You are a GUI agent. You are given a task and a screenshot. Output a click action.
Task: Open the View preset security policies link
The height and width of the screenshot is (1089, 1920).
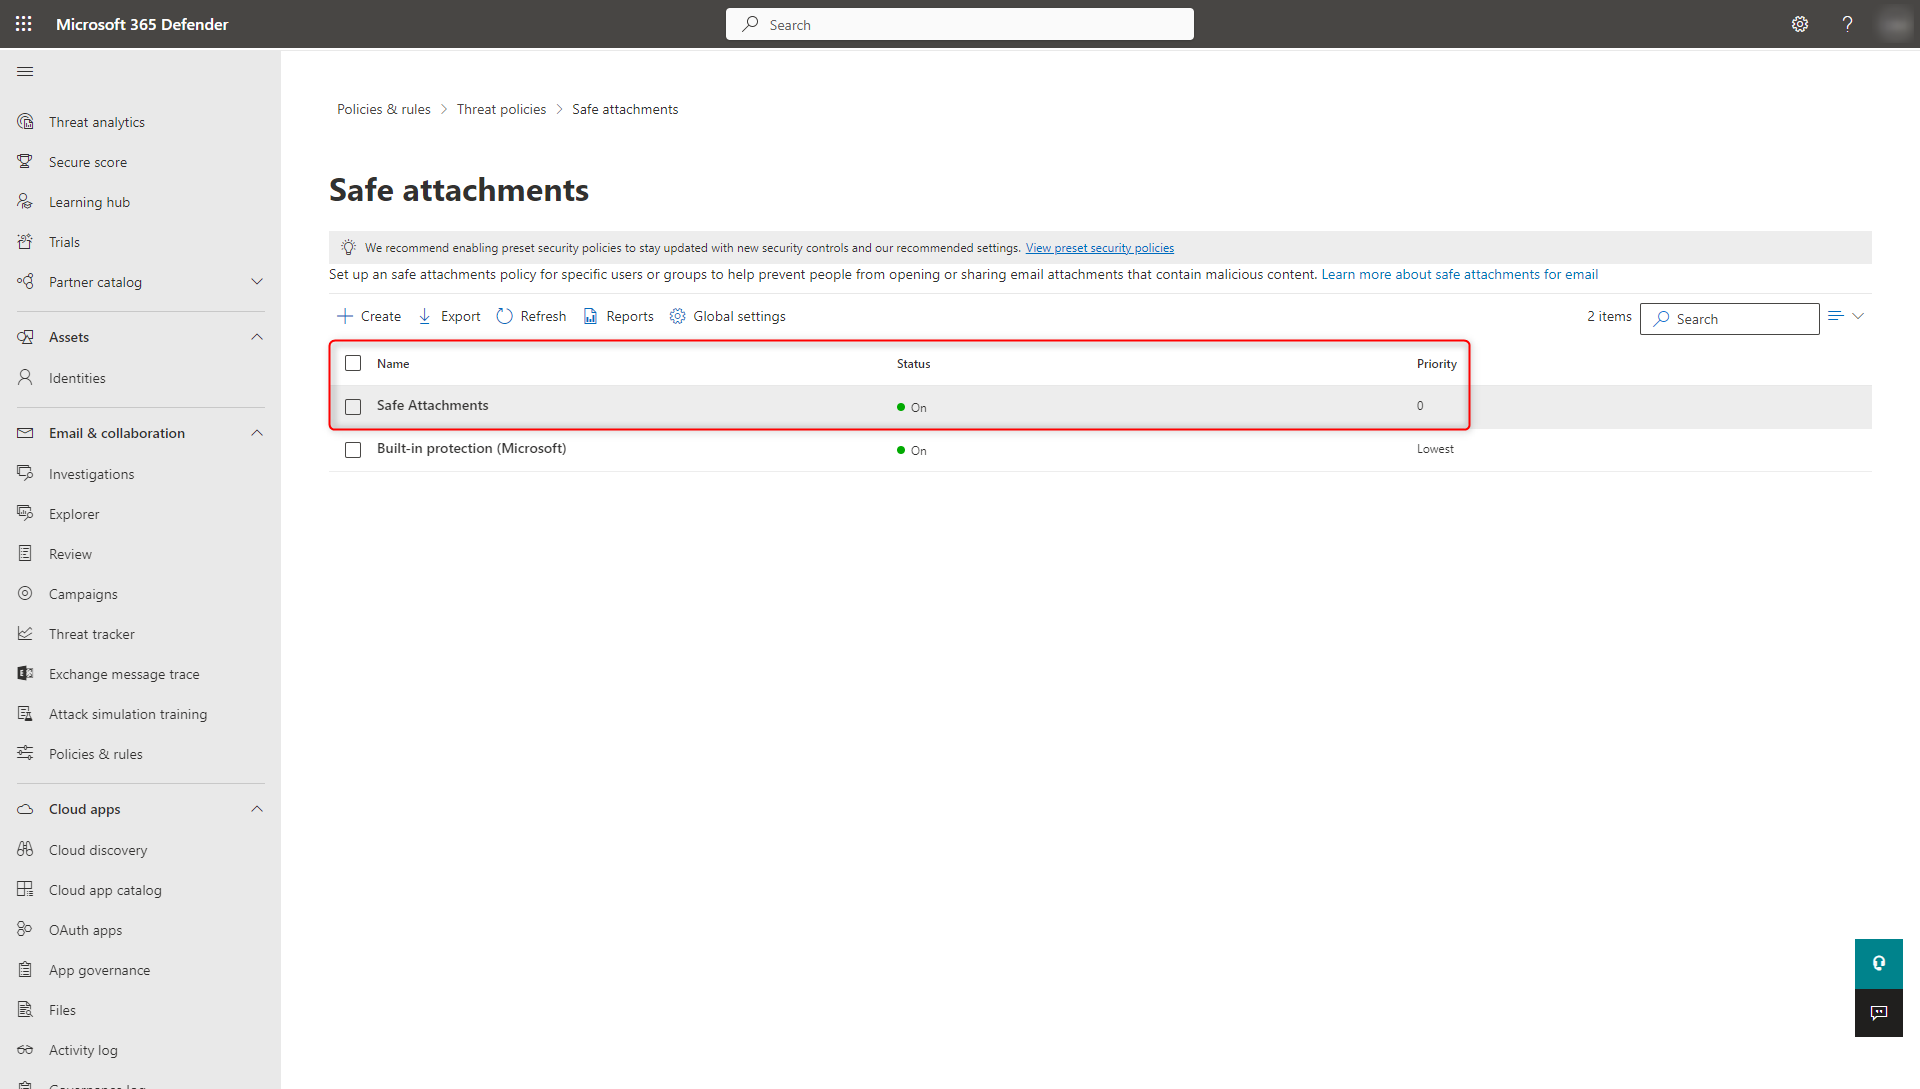click(1099, 247)
